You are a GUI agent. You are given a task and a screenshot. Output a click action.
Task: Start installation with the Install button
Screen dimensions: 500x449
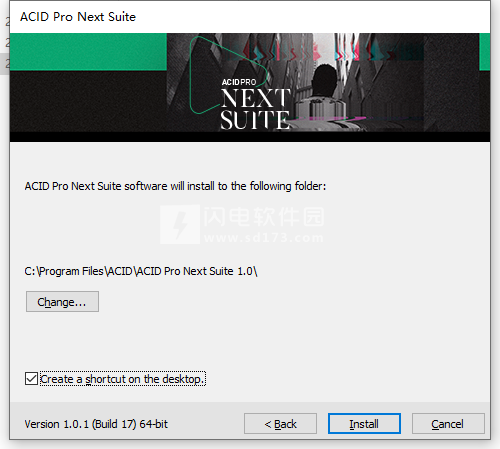click(364, 424)
